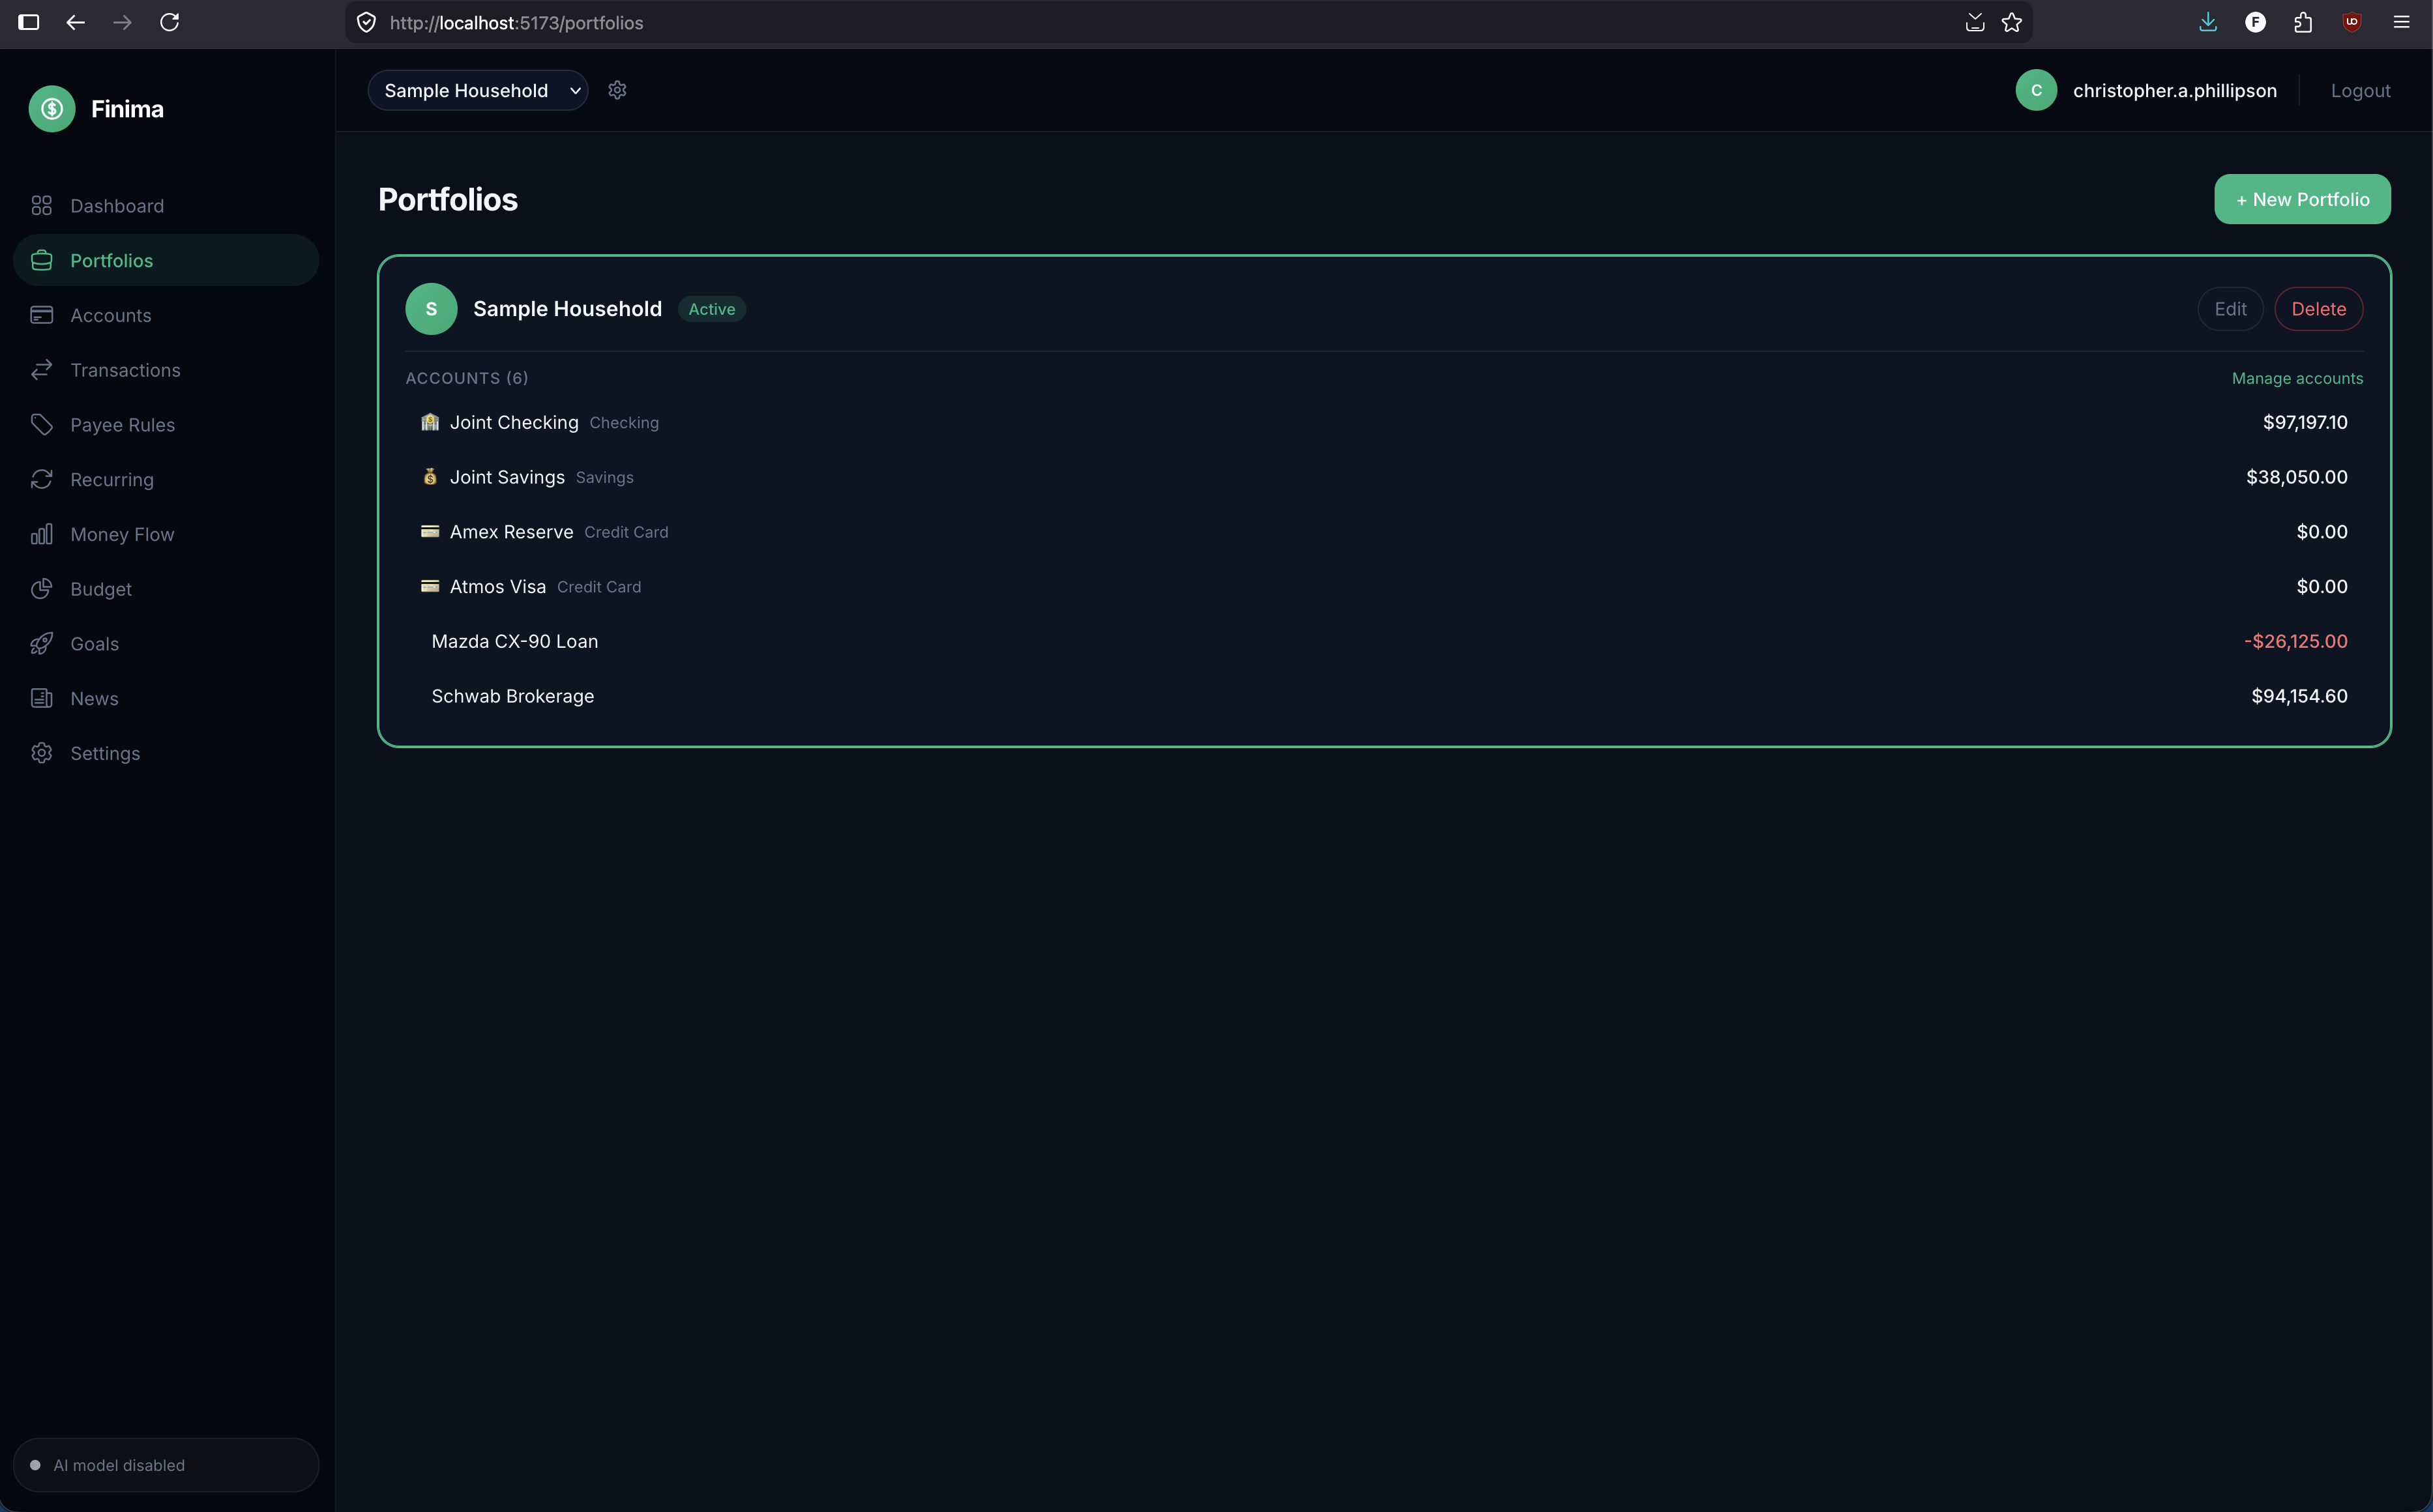Delete the Sample Household portfolio

2318,309
